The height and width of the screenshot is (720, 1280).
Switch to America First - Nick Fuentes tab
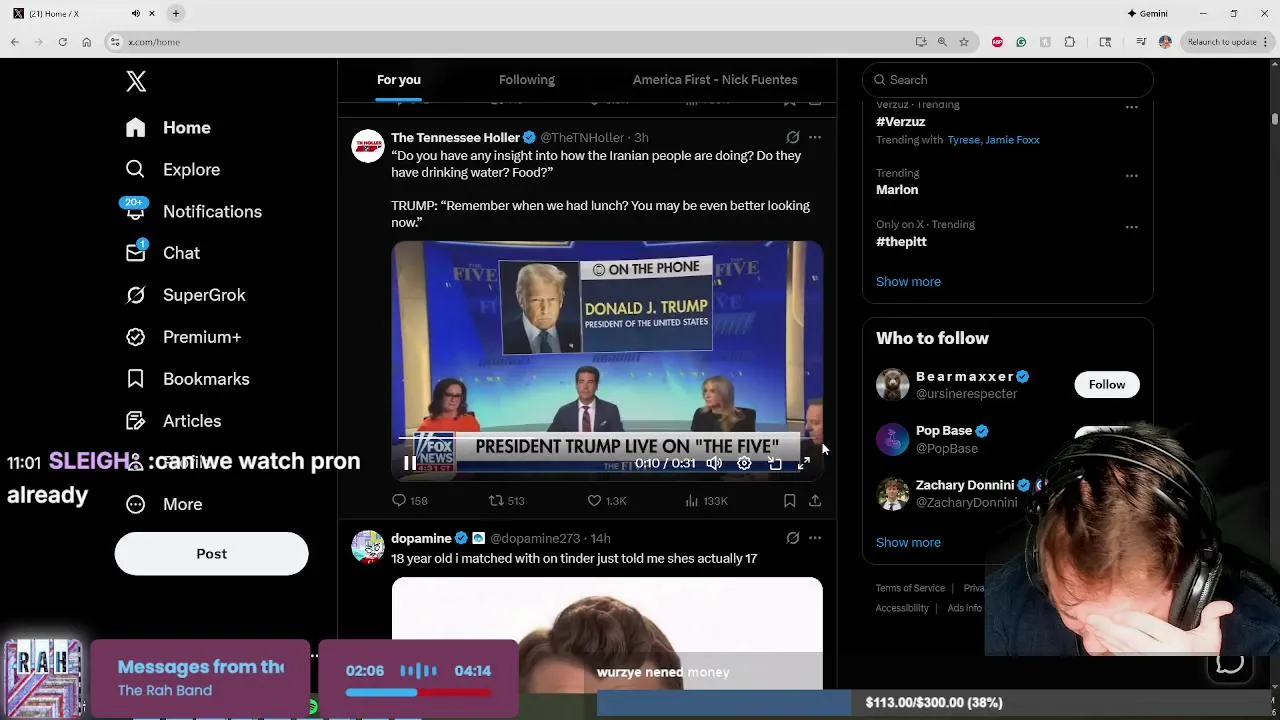pos(715,80)
